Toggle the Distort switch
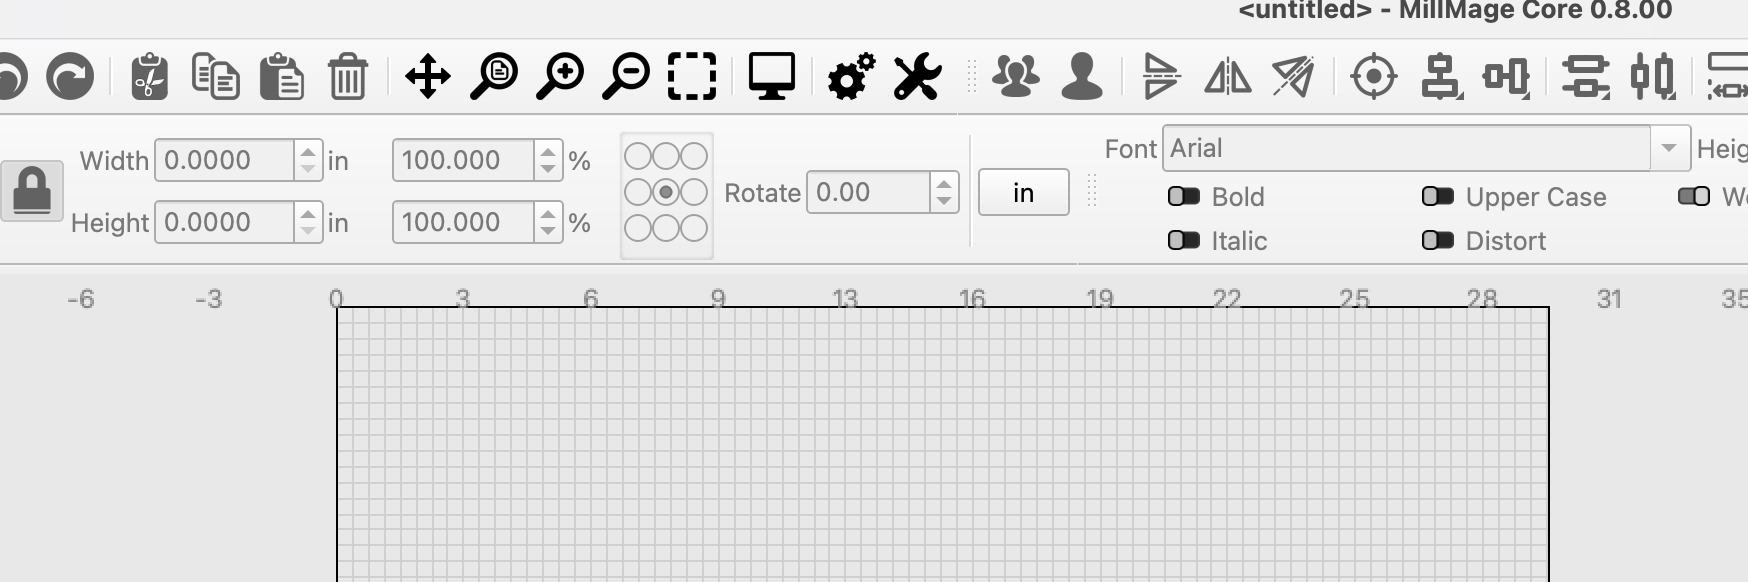 1438,240
